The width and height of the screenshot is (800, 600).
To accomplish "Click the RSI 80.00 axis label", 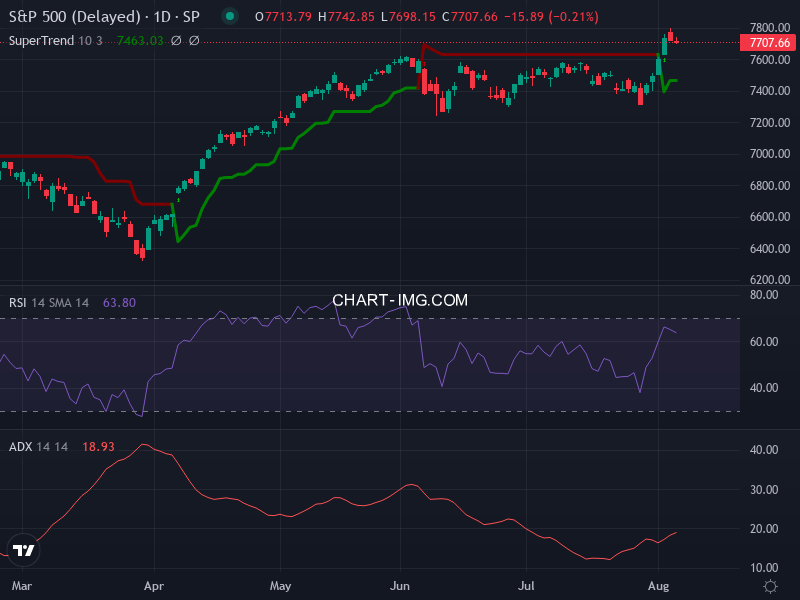I will click(x=764, y=295).
